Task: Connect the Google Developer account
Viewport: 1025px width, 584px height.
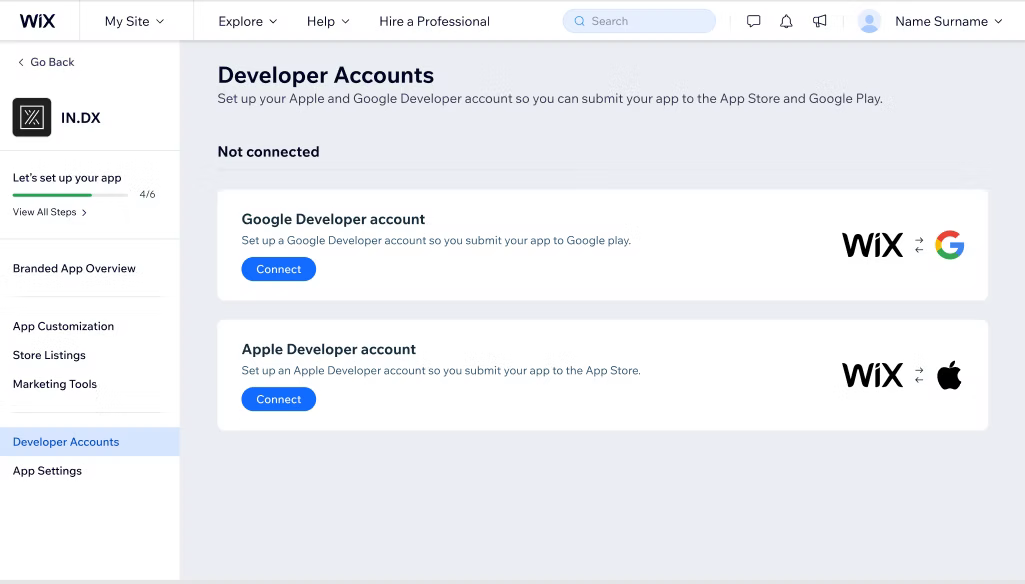Action: click(x=278, y=269)
